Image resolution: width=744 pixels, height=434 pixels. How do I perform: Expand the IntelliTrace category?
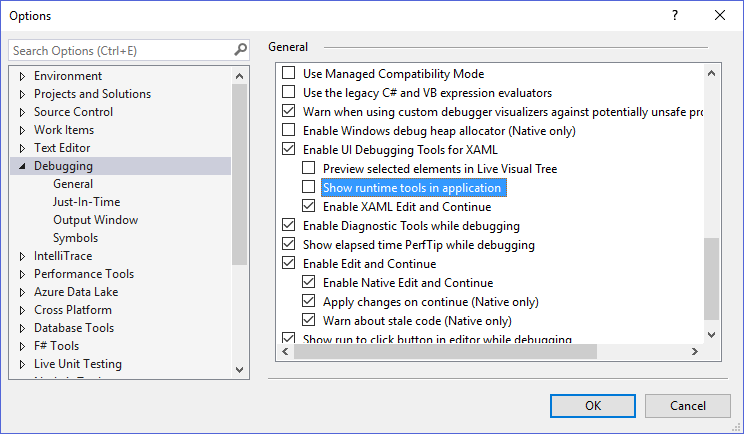[x=22, y=256]
